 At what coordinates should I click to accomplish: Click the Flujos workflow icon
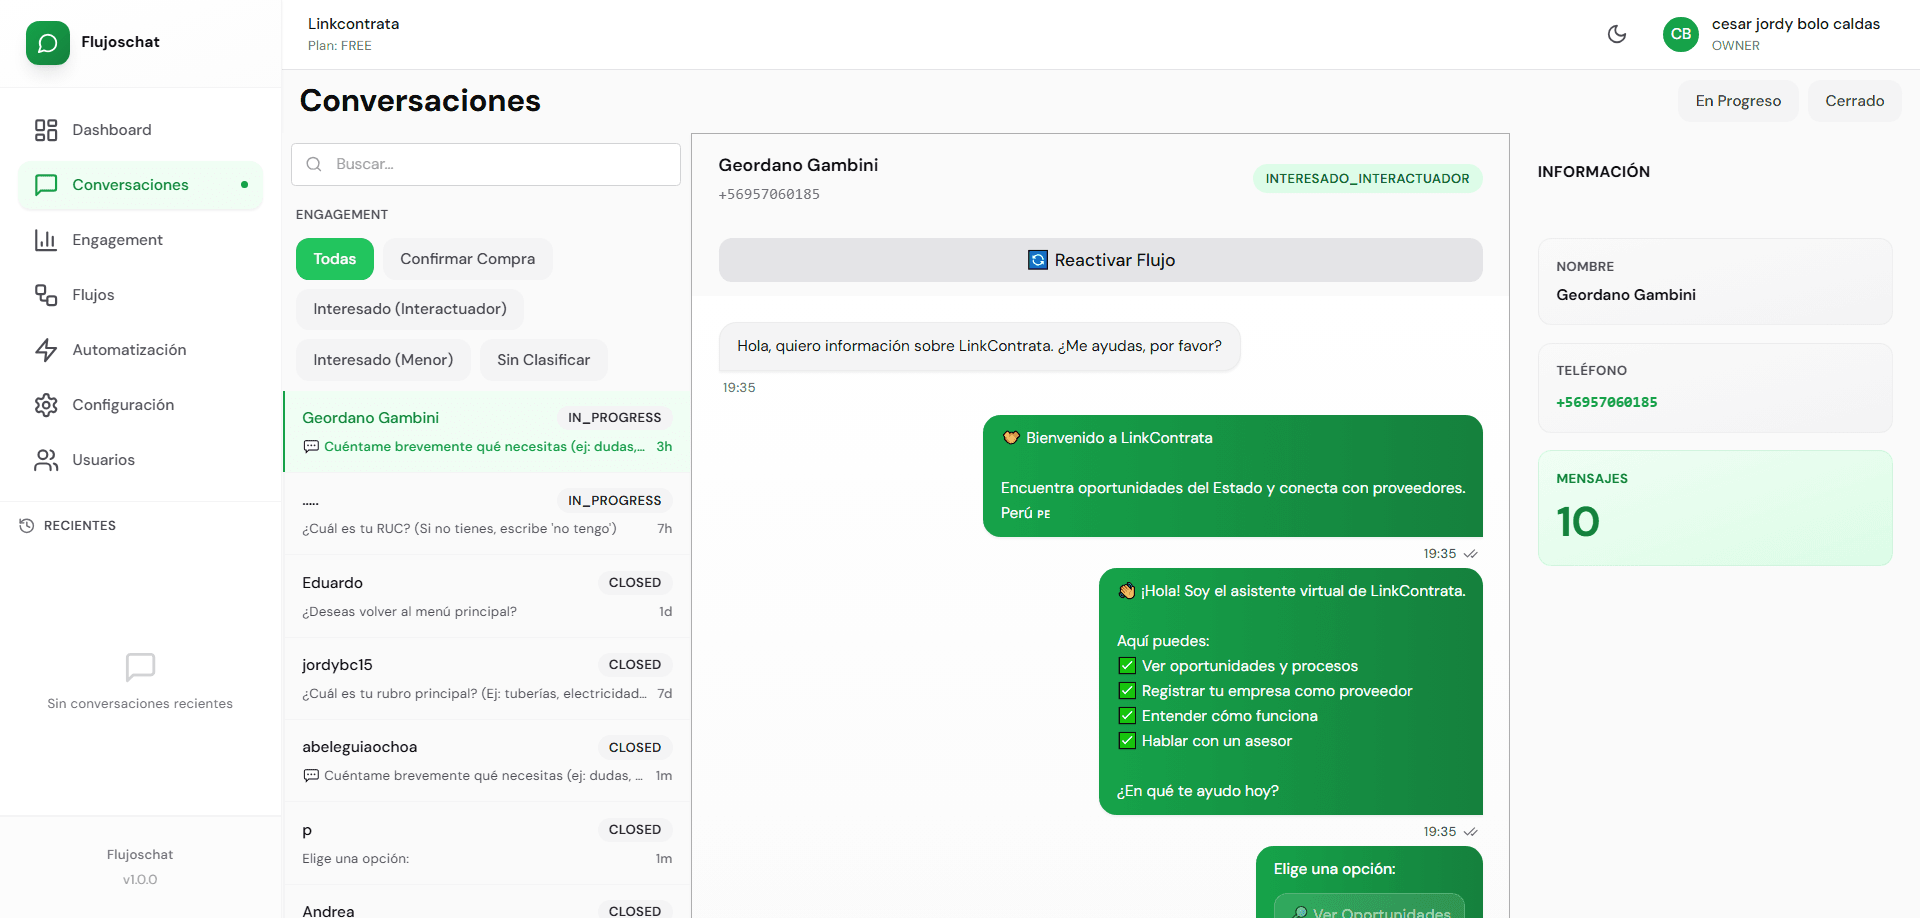[x=46, y=295]
